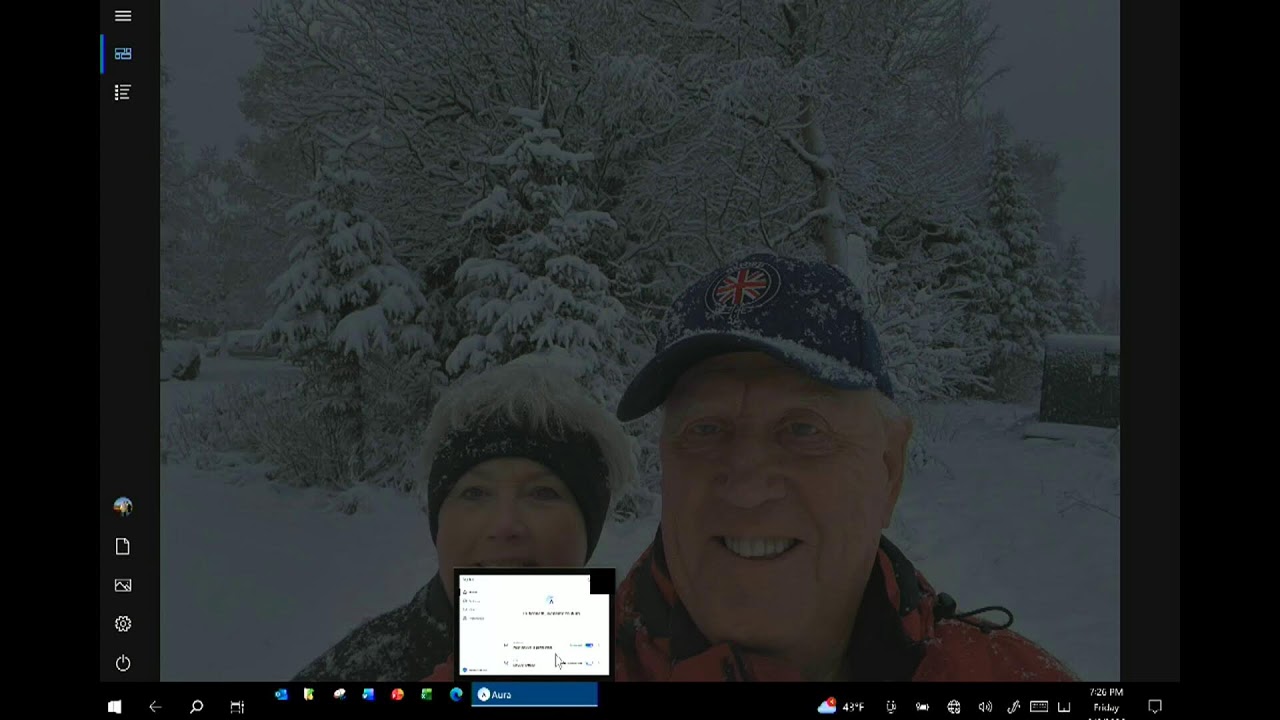The height and width of the screenshot is (720, 1280).
Task: Switch to the all apps list icon
Action: click(x=123, y=92)
